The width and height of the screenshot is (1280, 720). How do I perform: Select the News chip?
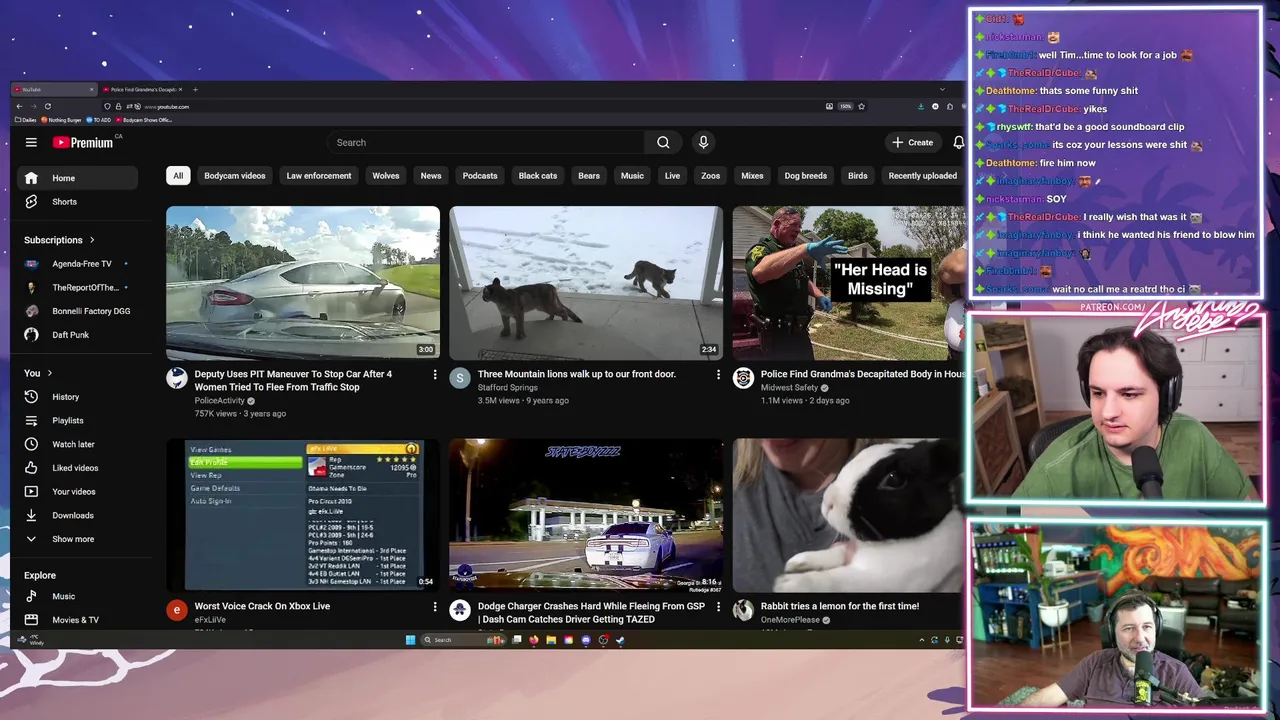click(431, 176)
